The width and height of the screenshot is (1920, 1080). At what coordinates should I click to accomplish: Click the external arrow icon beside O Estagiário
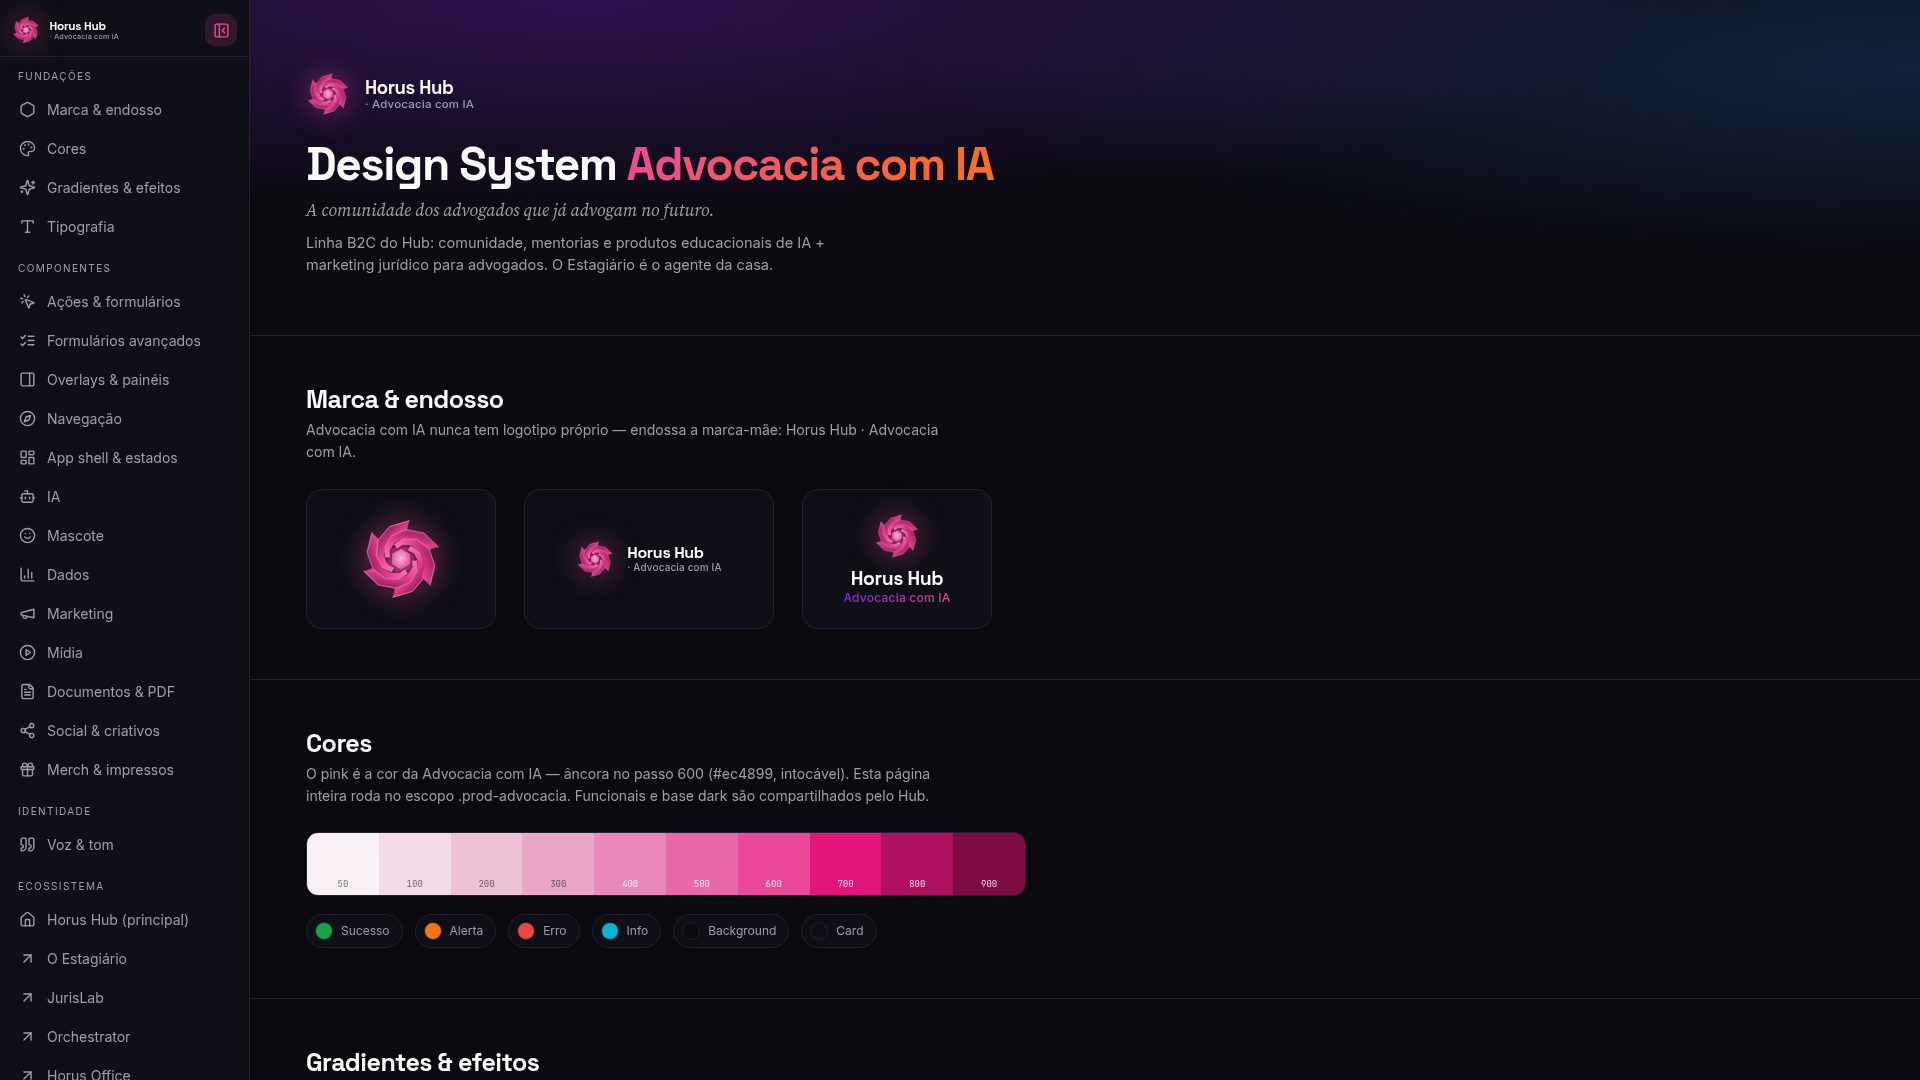(27, 959)
